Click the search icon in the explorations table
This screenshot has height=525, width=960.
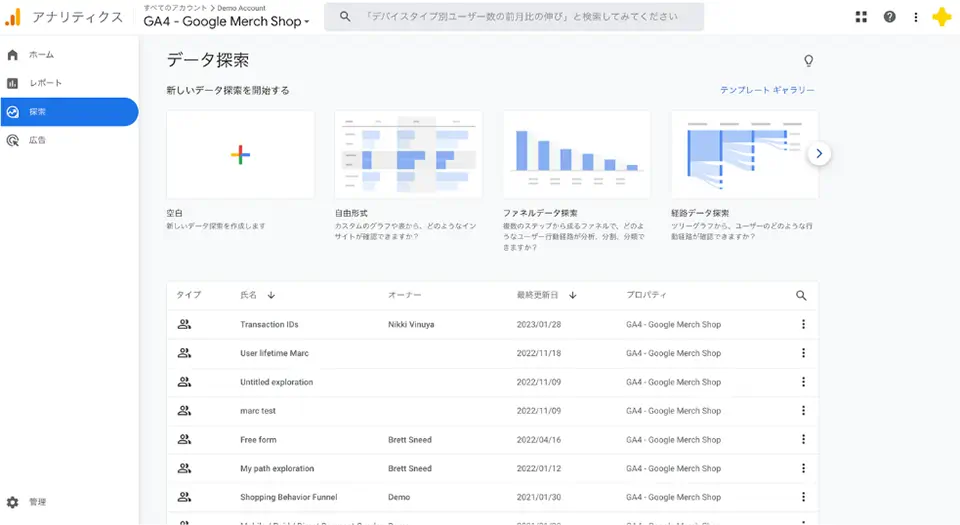801,296
